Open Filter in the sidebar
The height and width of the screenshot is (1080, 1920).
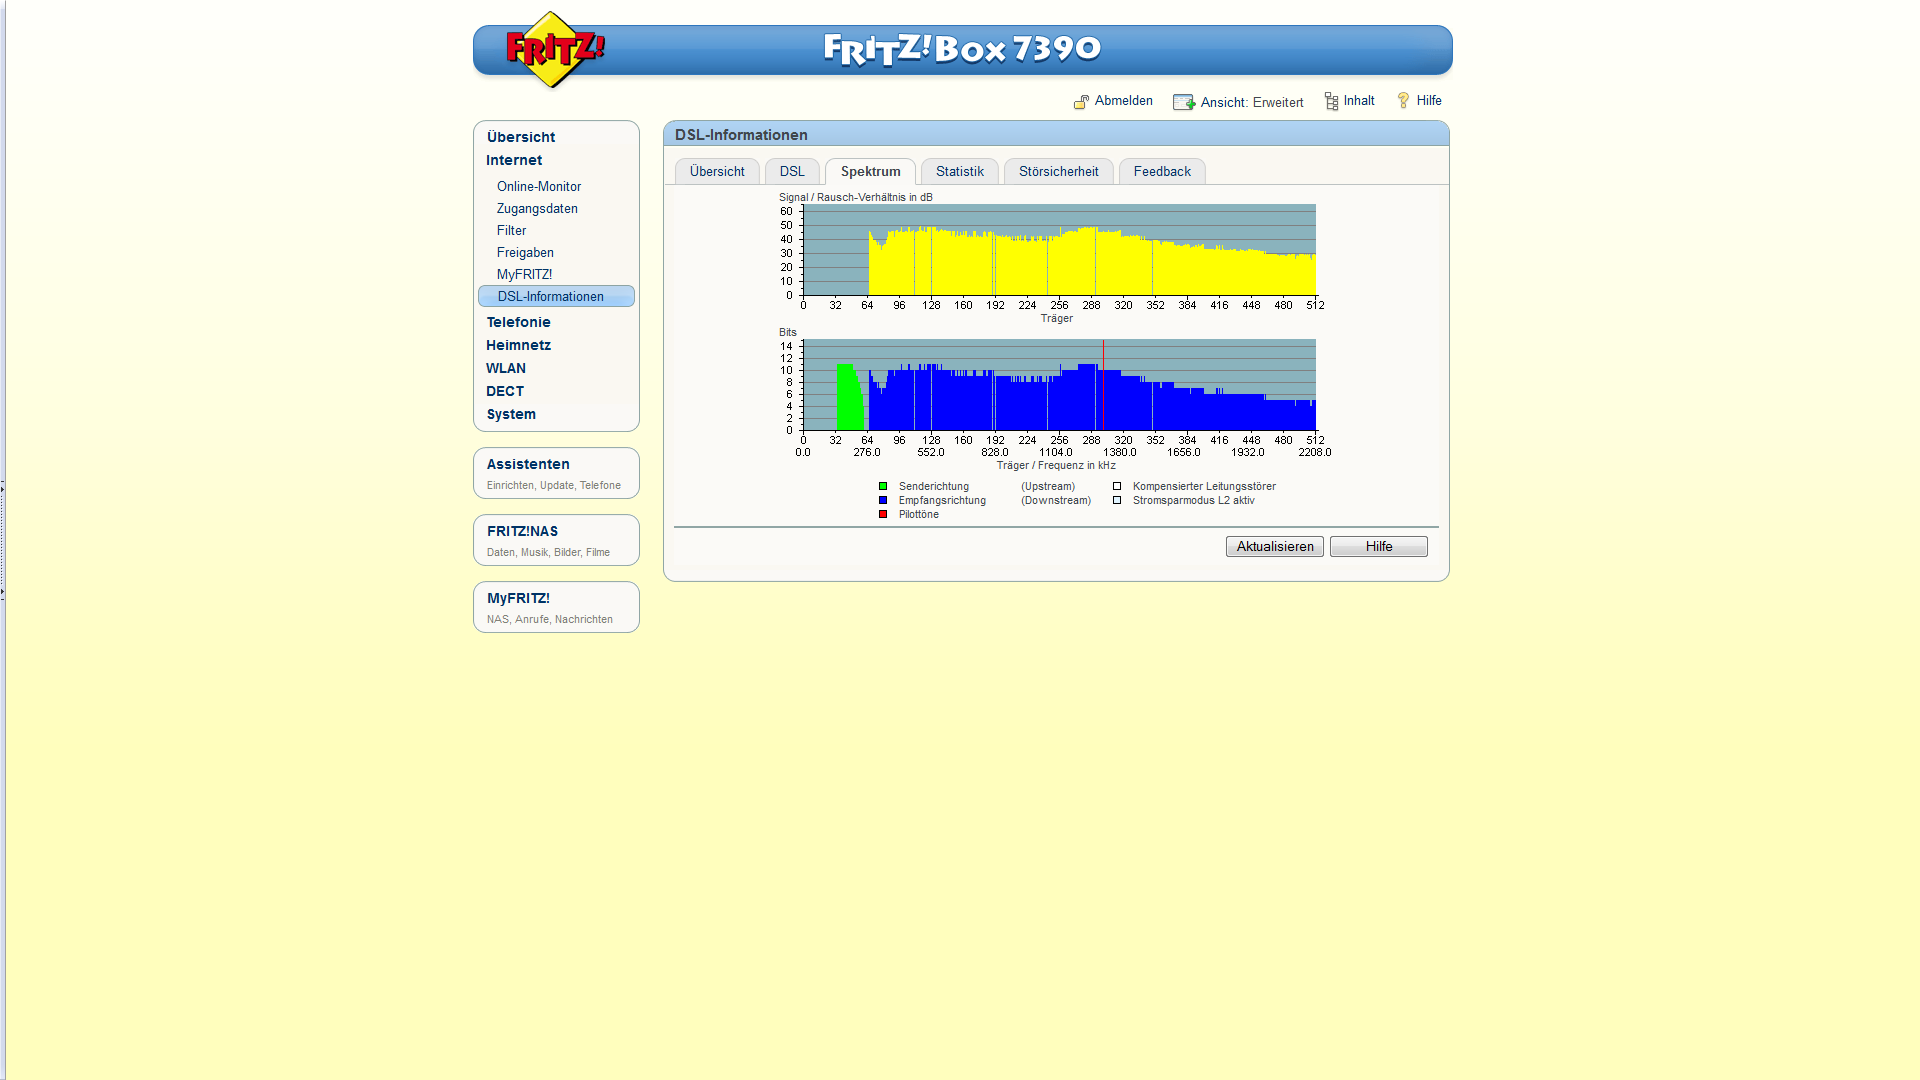point(511,231)
